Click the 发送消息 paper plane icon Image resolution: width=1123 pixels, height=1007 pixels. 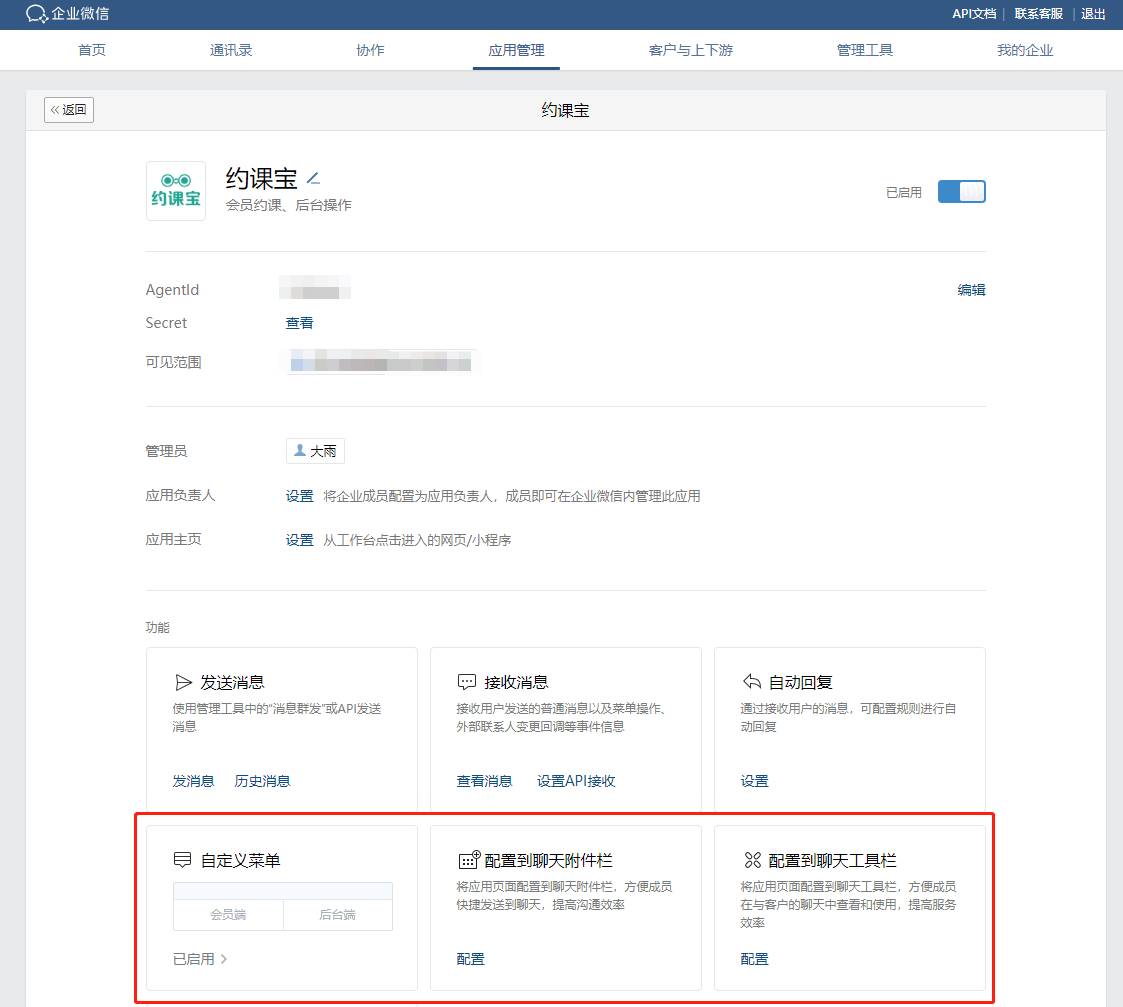coord(183,682)
